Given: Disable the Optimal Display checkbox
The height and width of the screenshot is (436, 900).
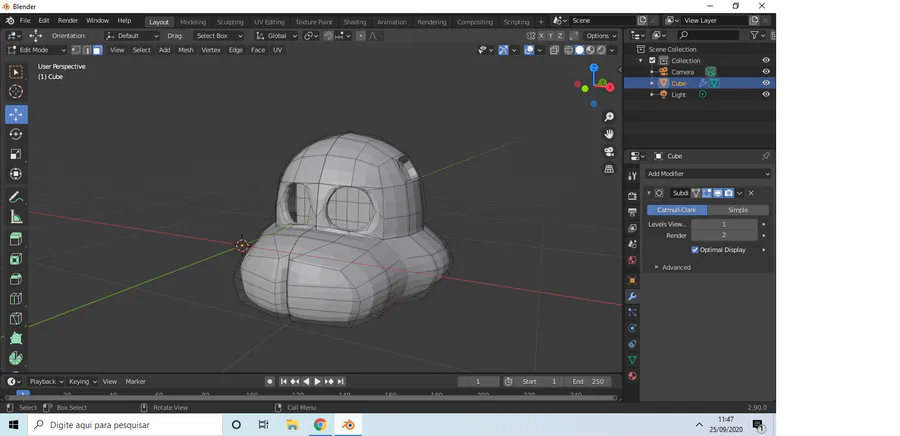Looking at the screenshot, I should pos(696,250).
